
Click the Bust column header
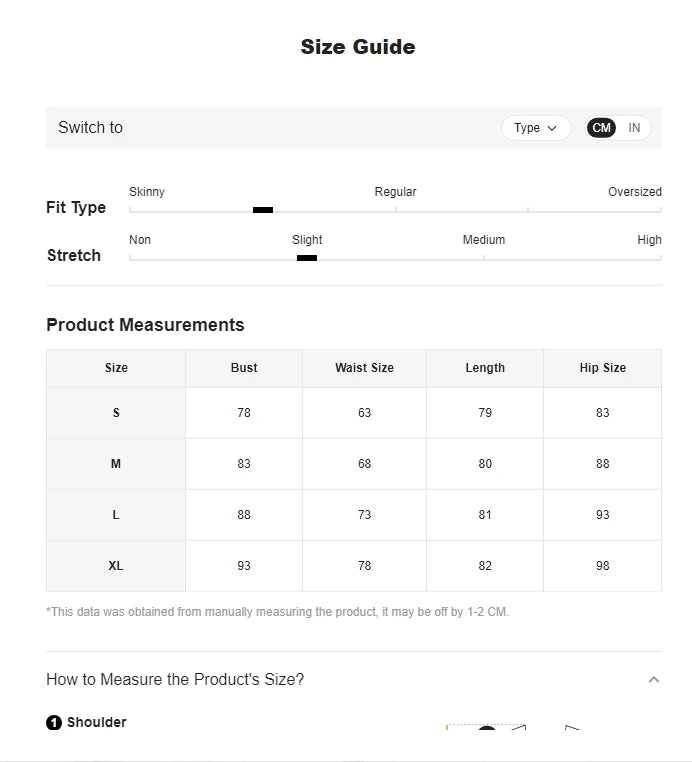click(244, 368)
